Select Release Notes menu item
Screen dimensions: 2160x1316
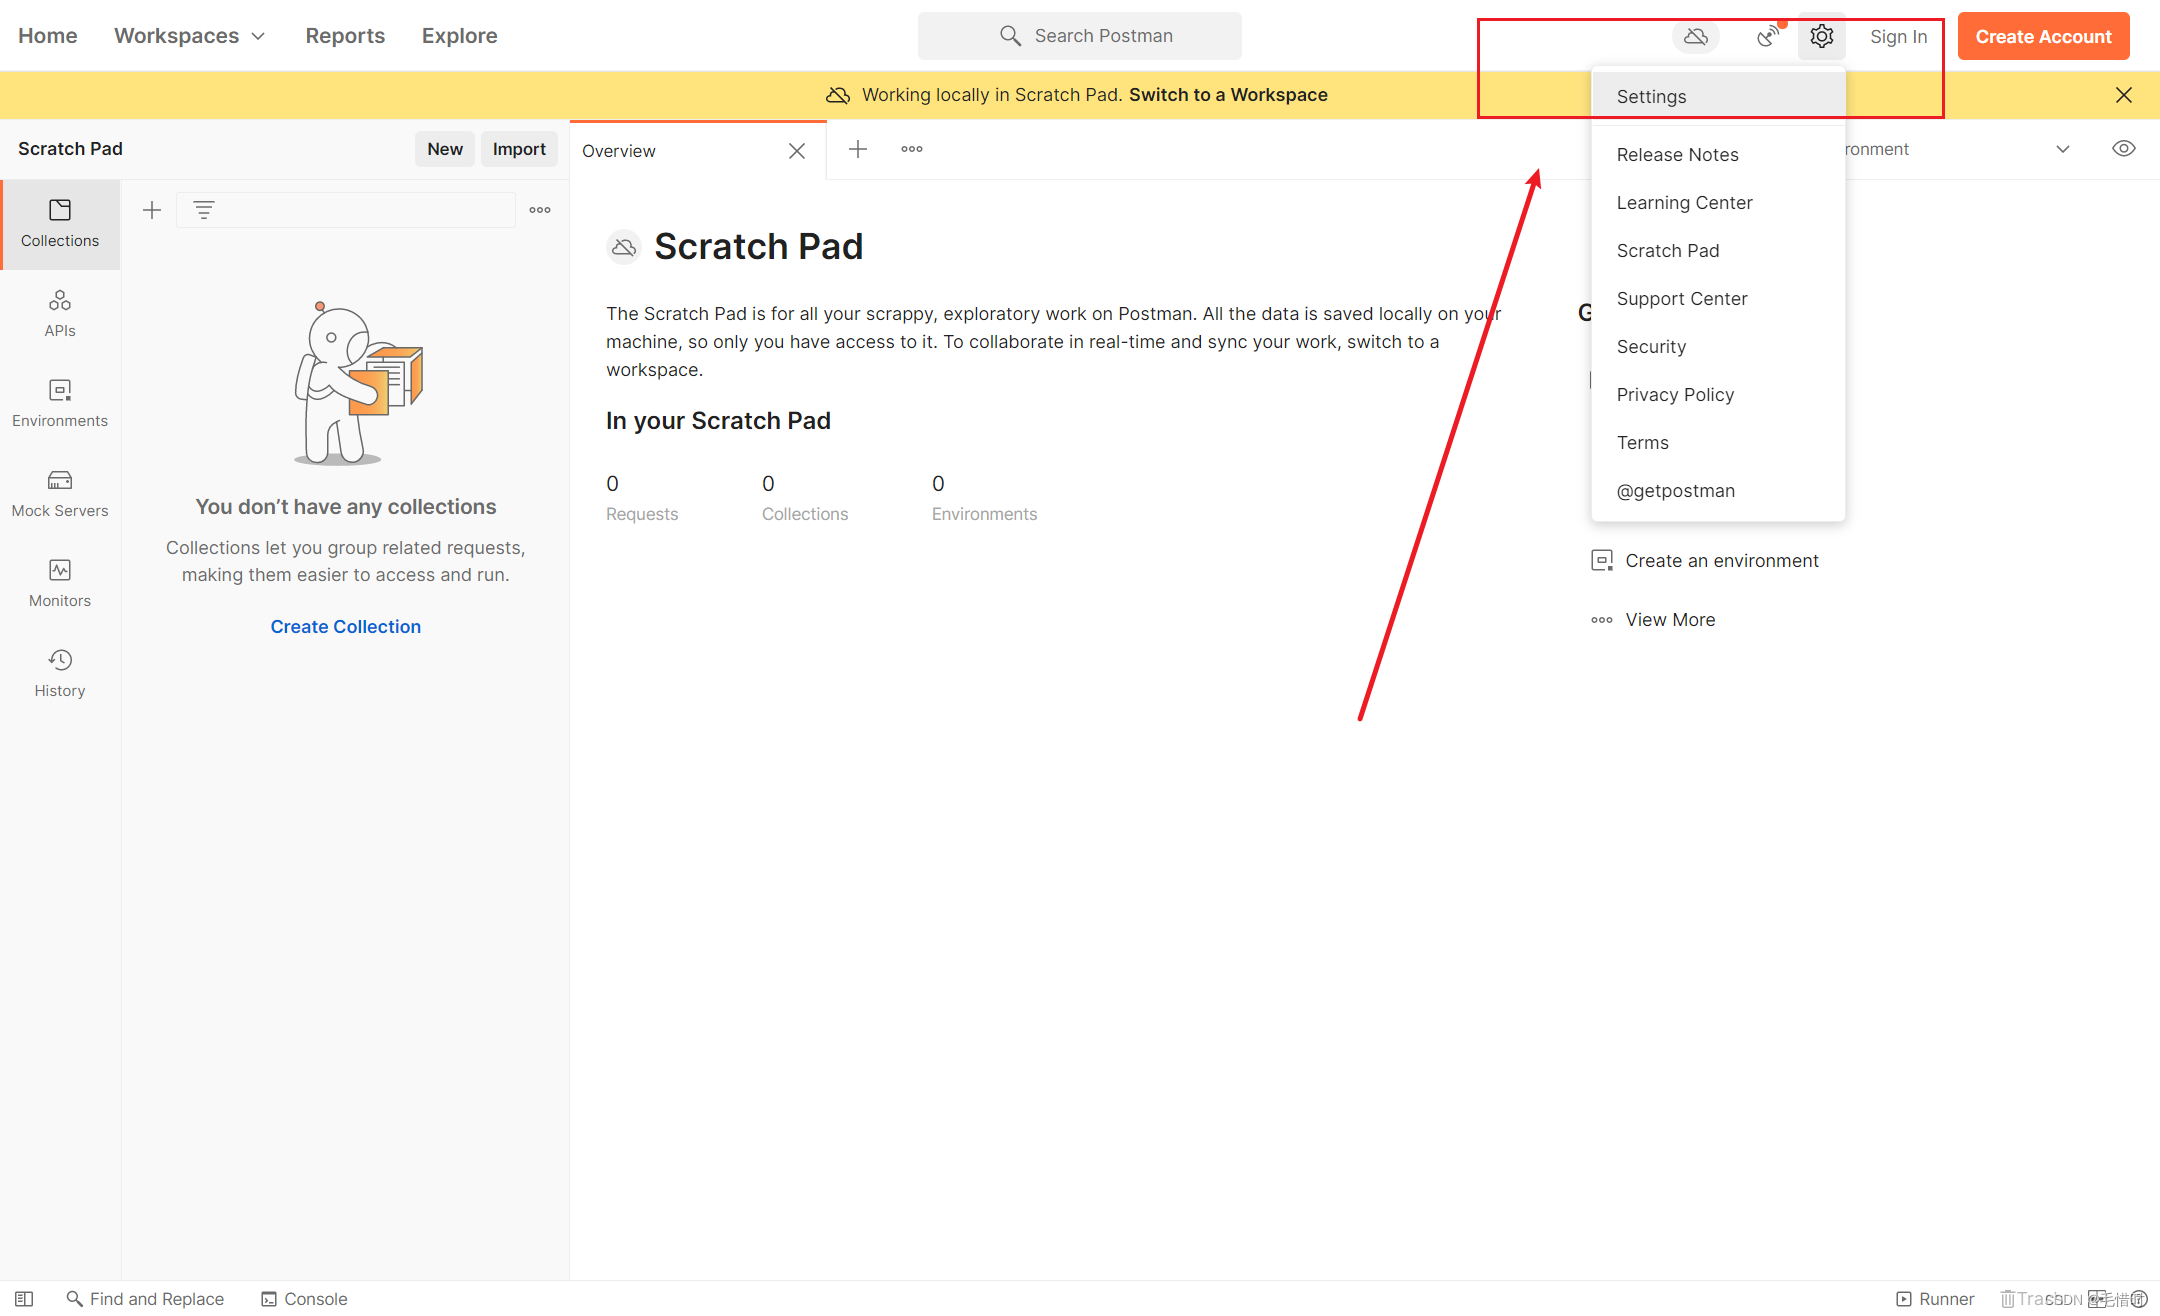click(1718, 154)
